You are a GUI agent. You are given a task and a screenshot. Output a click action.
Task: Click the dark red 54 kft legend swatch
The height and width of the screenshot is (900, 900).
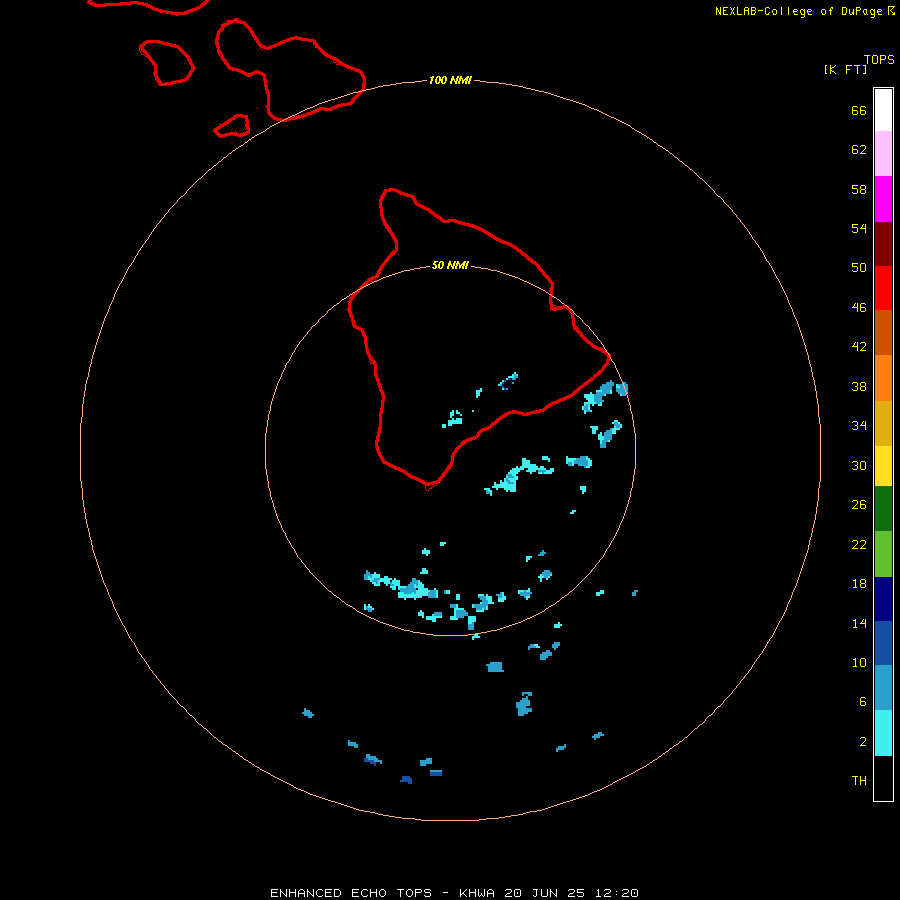[883, 244]
